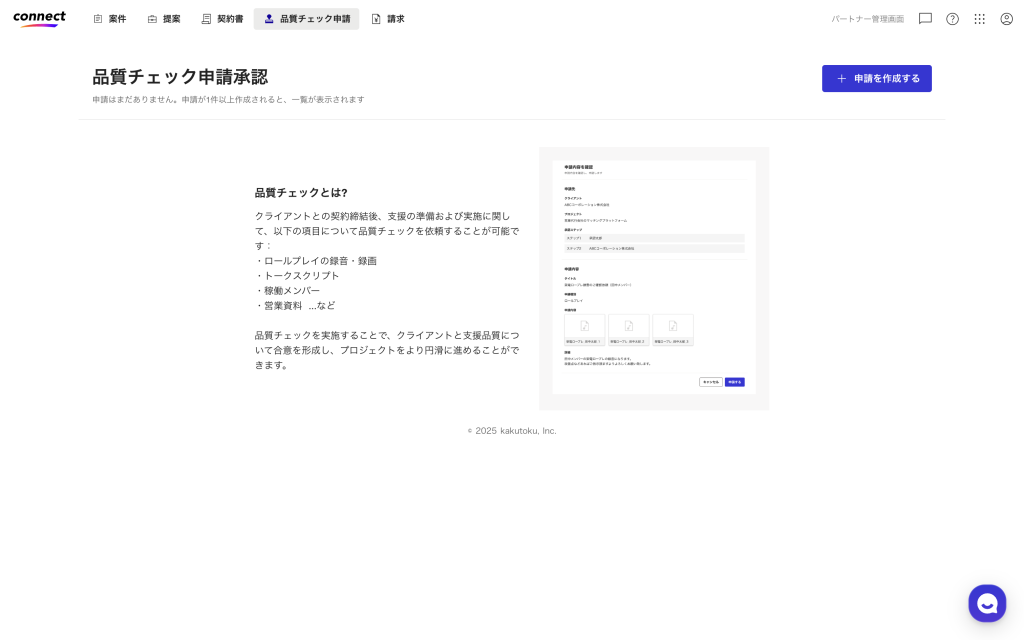This screenshot has height=640, width=1024.
Task: Open the help question mark icon
Action: pos(952,19)
